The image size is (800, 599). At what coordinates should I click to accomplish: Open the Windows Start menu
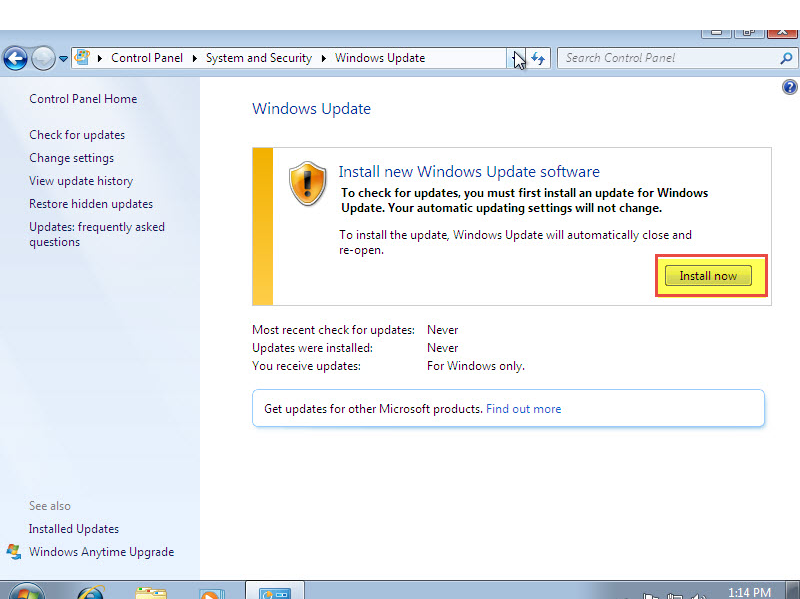coord(27,592)
